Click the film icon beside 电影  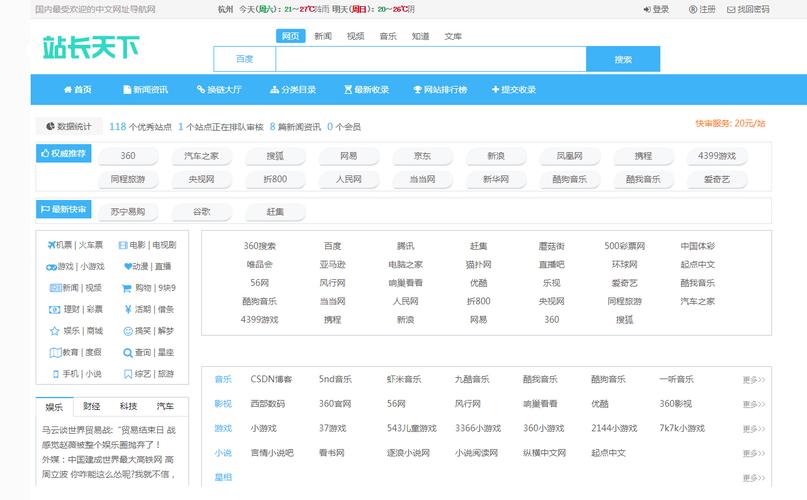click(x=123, y=245)
